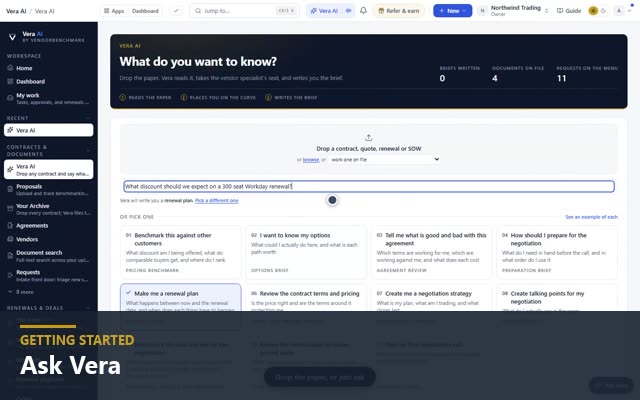Select Vera AI under Recent

49,130
